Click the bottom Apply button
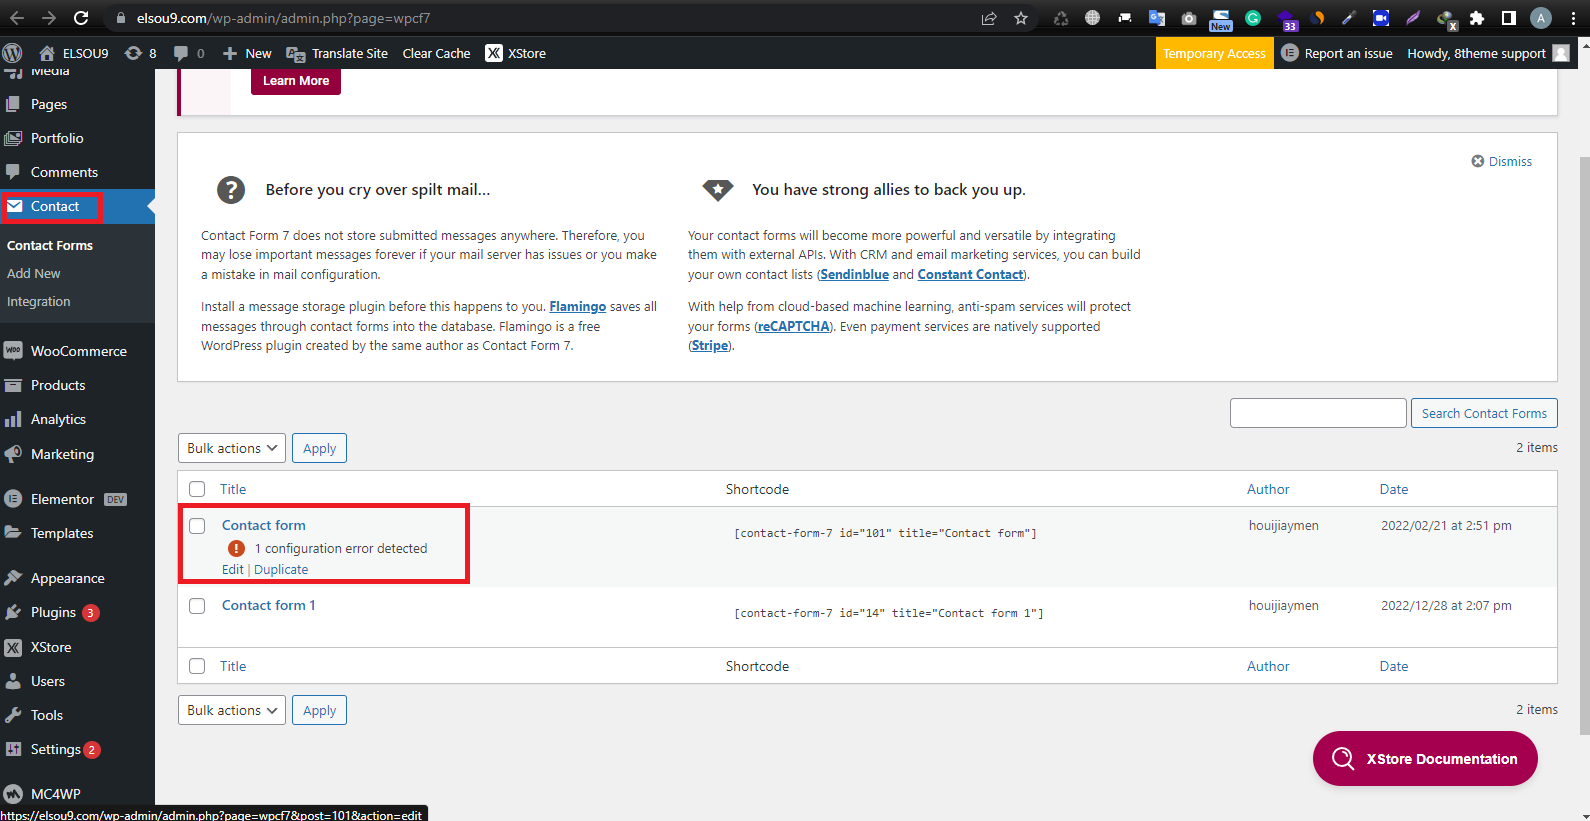1590x821 pixels. pos(320,710)
